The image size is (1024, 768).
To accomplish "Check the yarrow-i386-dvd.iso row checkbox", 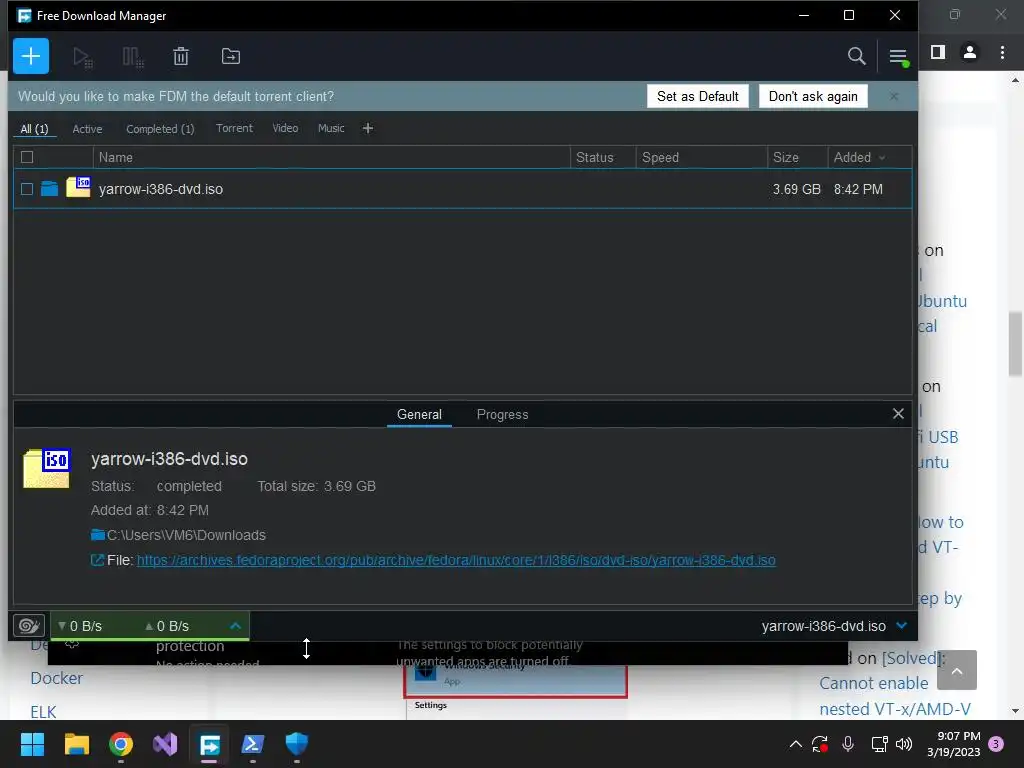I will [x=27, y=189].
